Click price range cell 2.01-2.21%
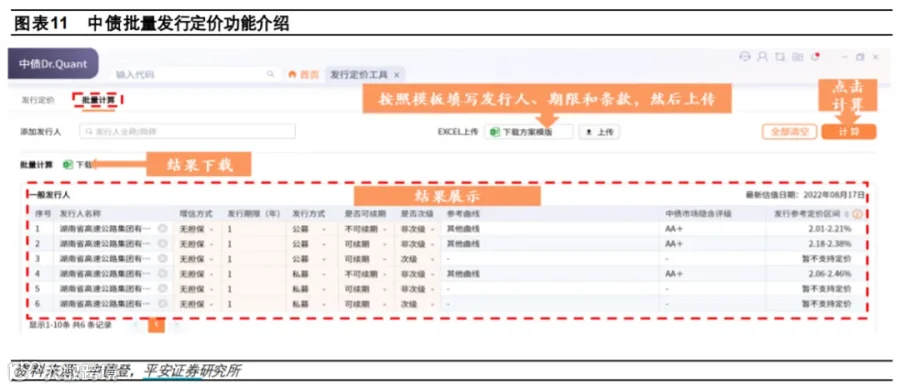Viewport: 900px width, 389px height. coord(831,229)
